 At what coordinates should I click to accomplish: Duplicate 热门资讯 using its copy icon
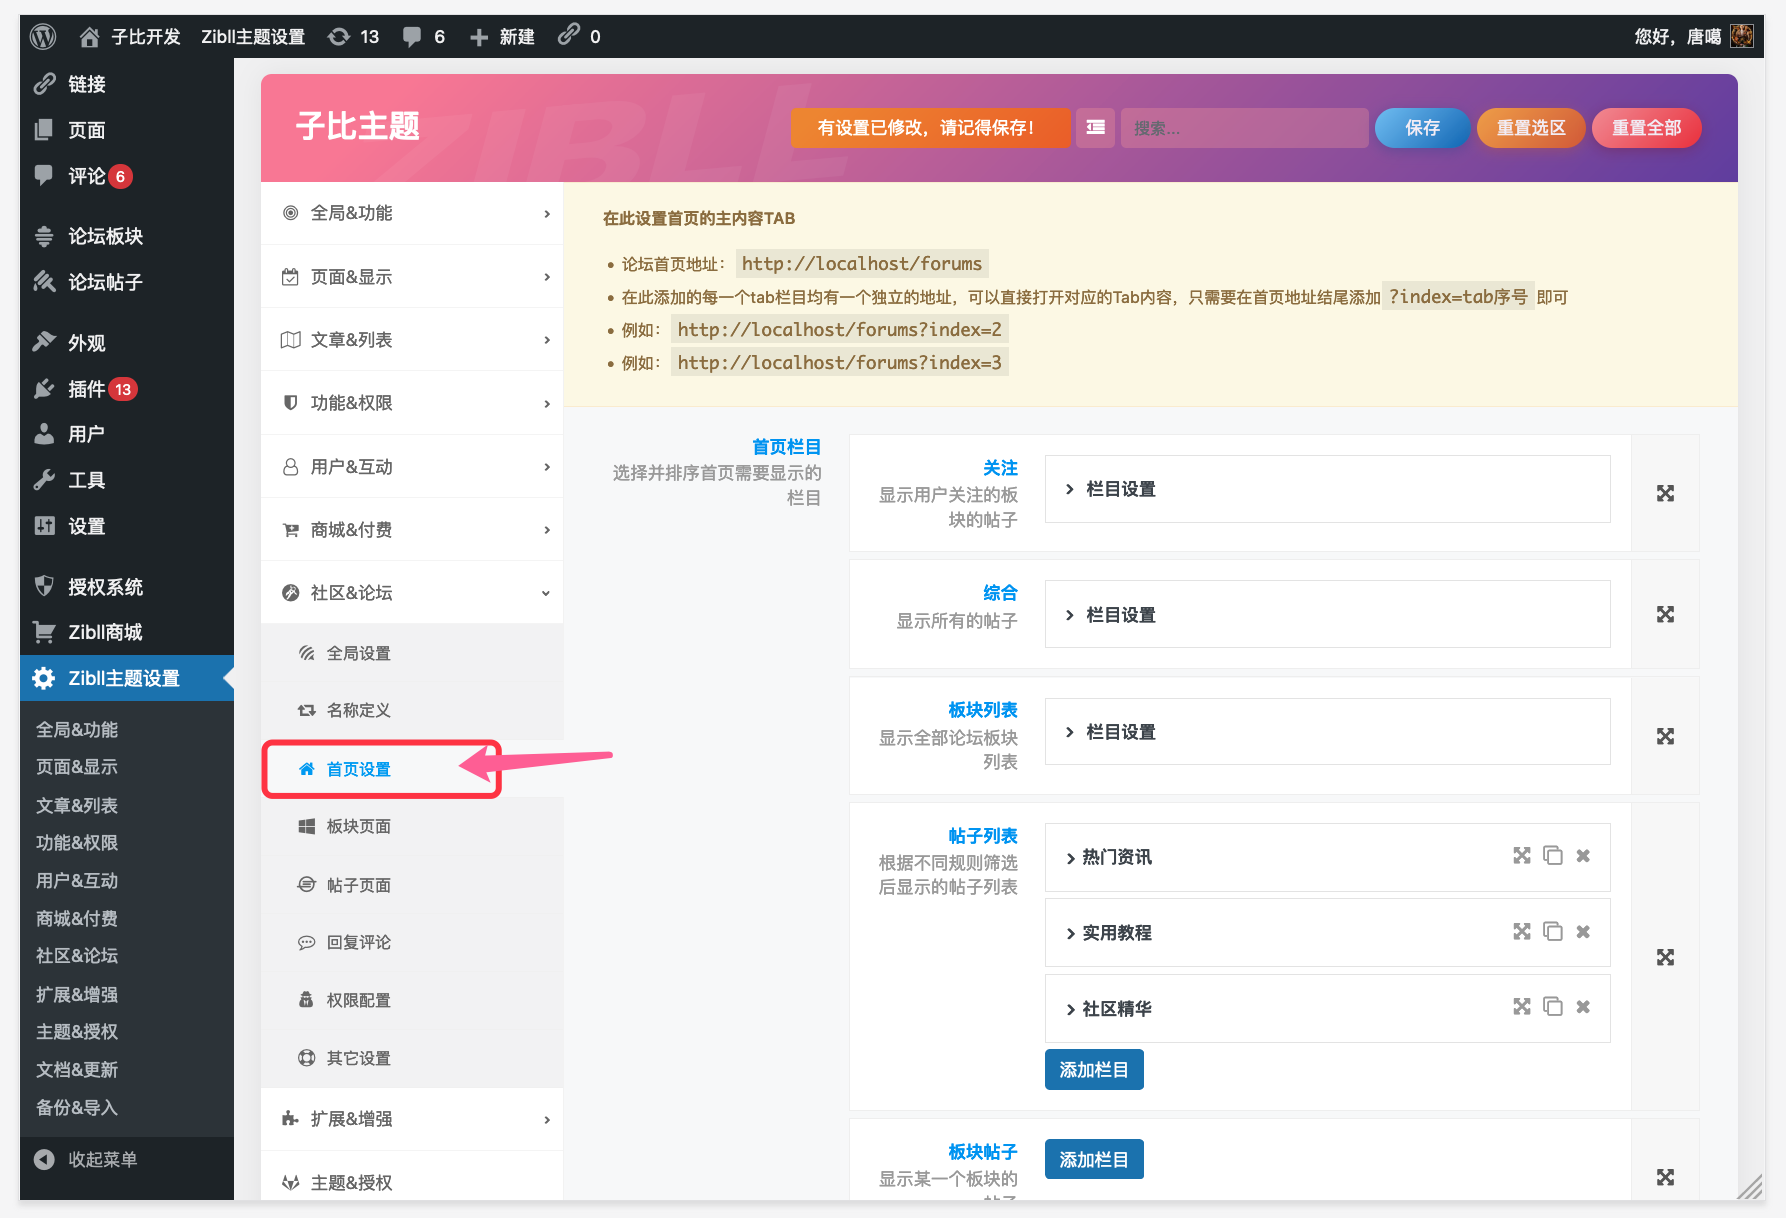pyautogui.click(x=1552, y=856)
